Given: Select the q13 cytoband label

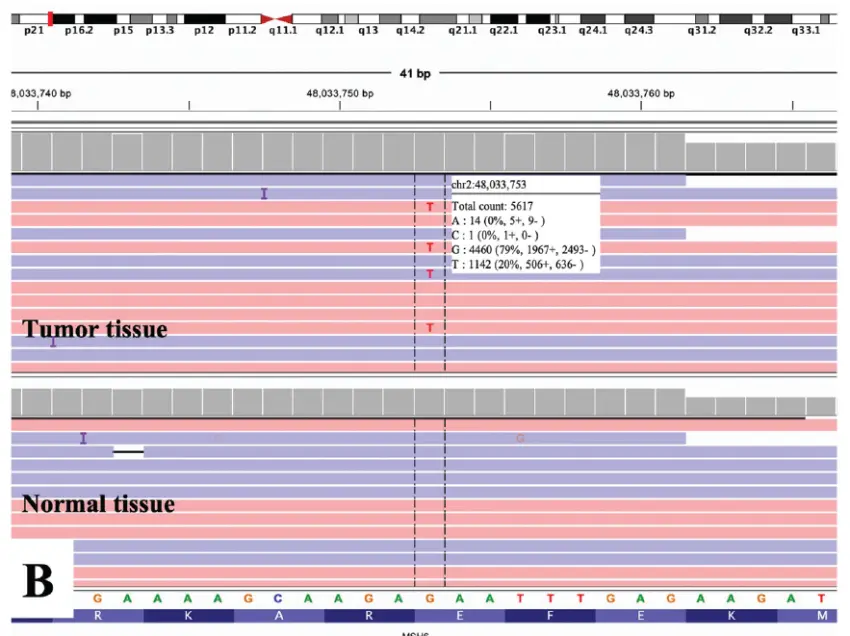Looking at the screenshot, I should click(368, 30).
